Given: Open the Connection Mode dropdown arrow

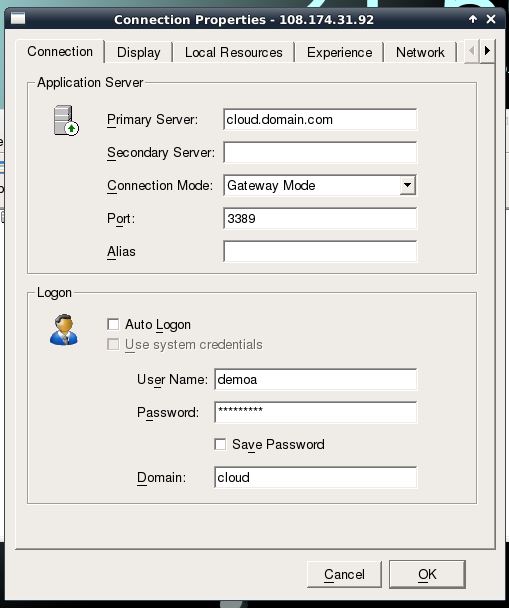Looking at the screenshot, I should [407, 185].
